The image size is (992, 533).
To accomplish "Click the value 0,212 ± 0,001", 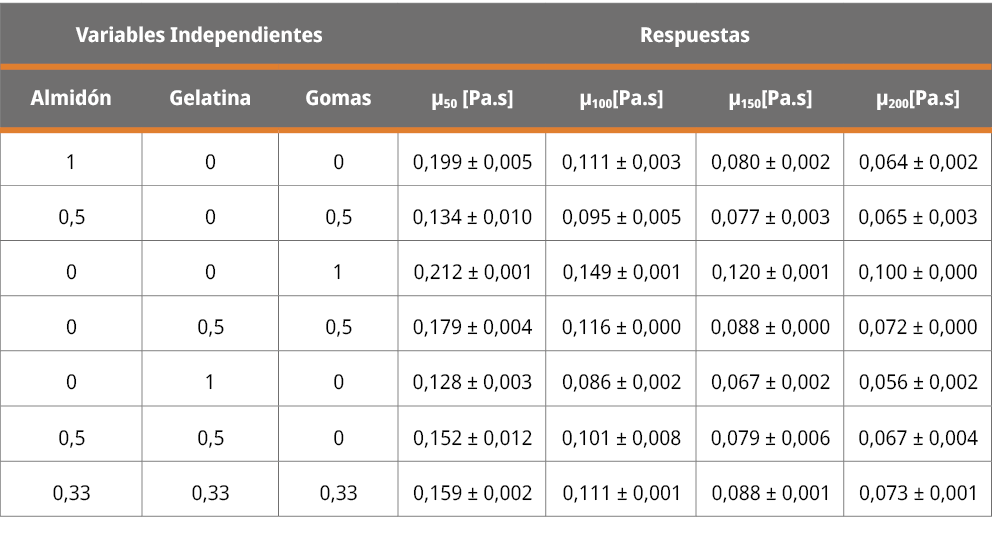I will click(x=472, y=272).
